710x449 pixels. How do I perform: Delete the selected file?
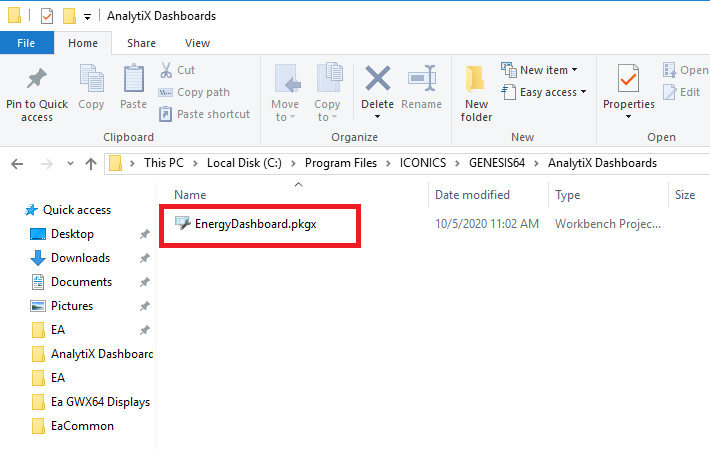pyautogui.click(x=377, y=86)
